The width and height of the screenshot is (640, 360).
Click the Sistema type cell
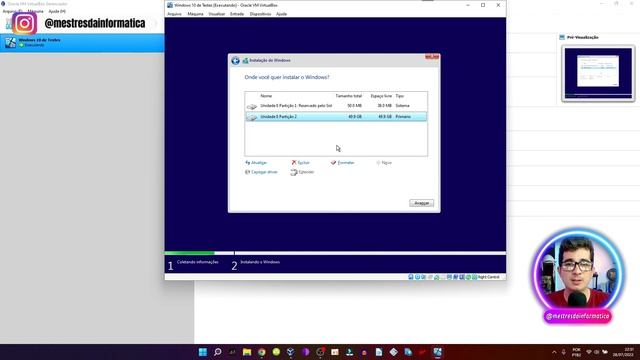(x=402, y=106)
